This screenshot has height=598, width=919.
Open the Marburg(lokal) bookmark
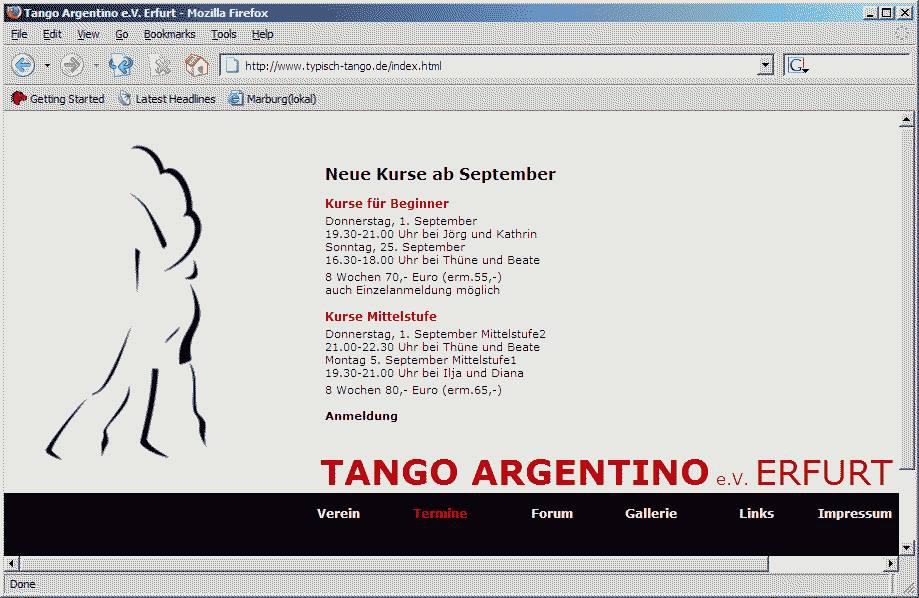pos(273,99)
